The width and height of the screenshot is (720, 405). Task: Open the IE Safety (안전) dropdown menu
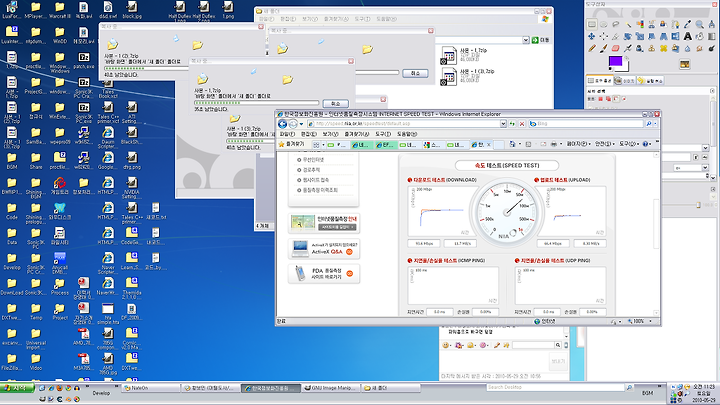pos(605,144)
